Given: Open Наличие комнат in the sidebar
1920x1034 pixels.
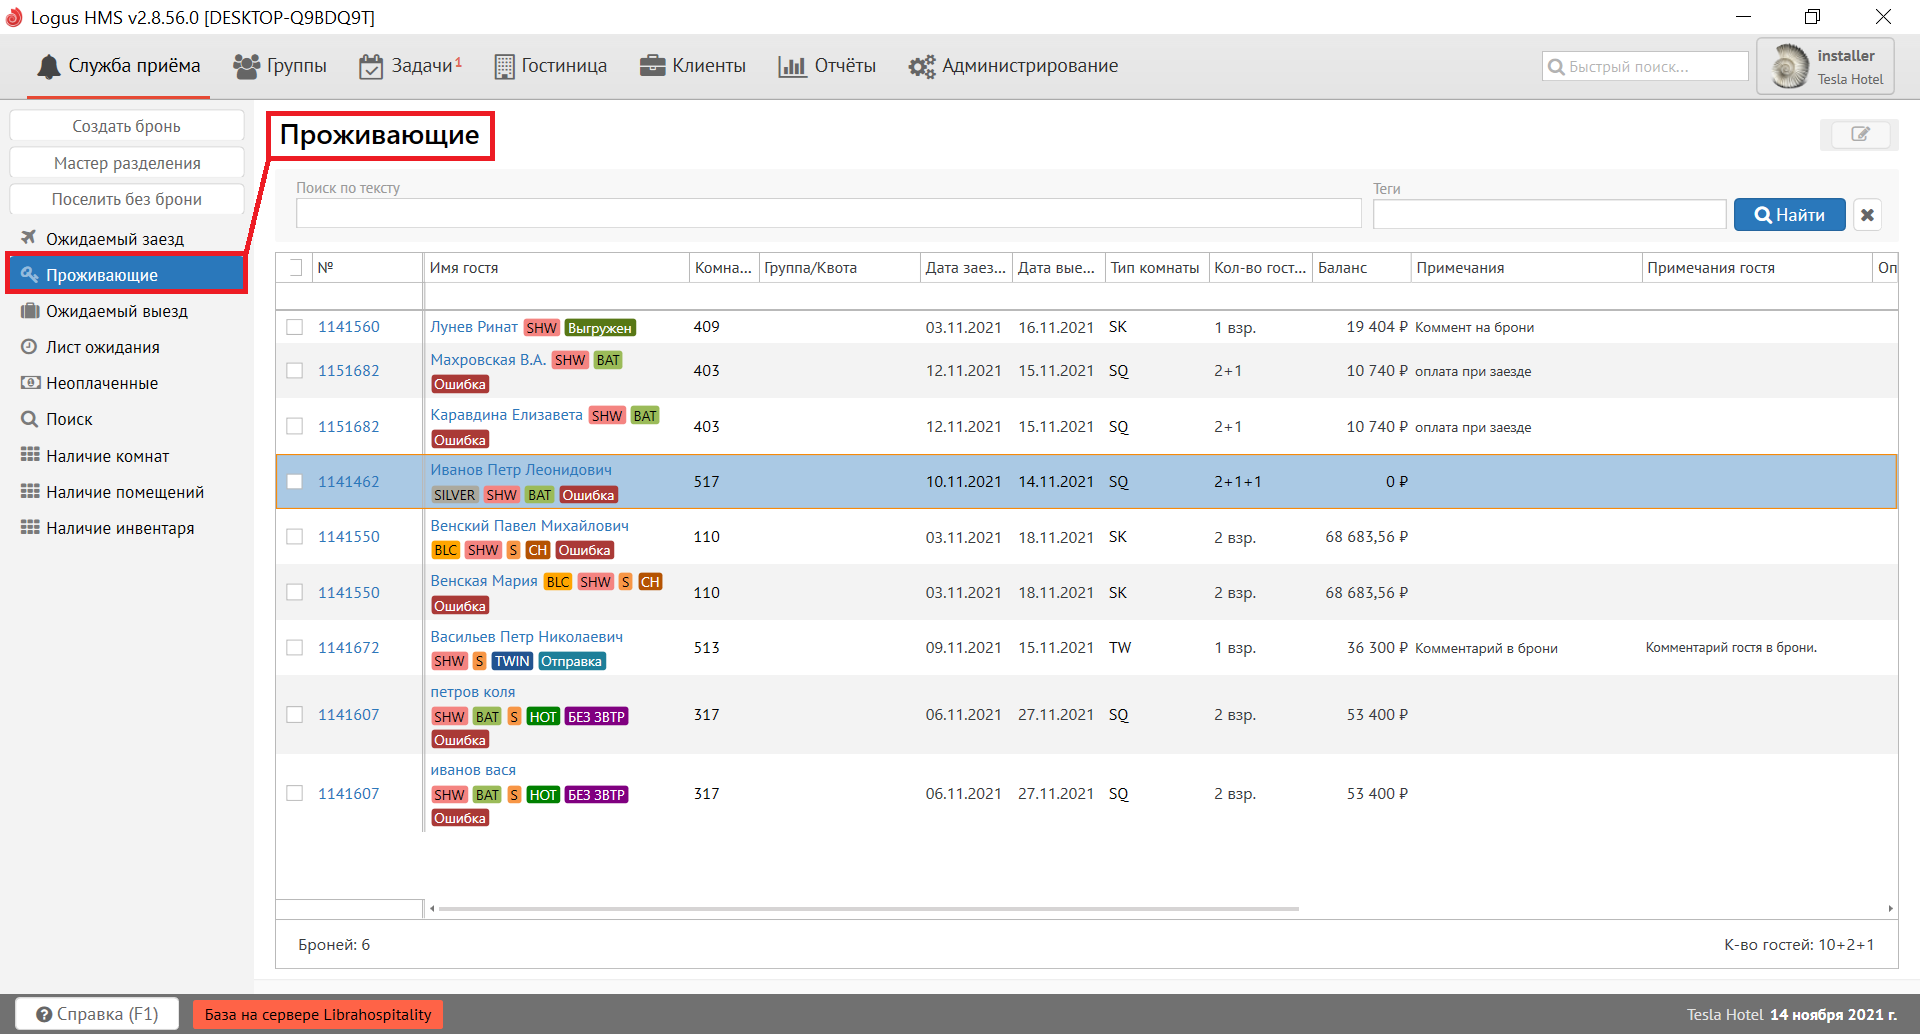Looking at the screenshot, I should coord(107,456).
